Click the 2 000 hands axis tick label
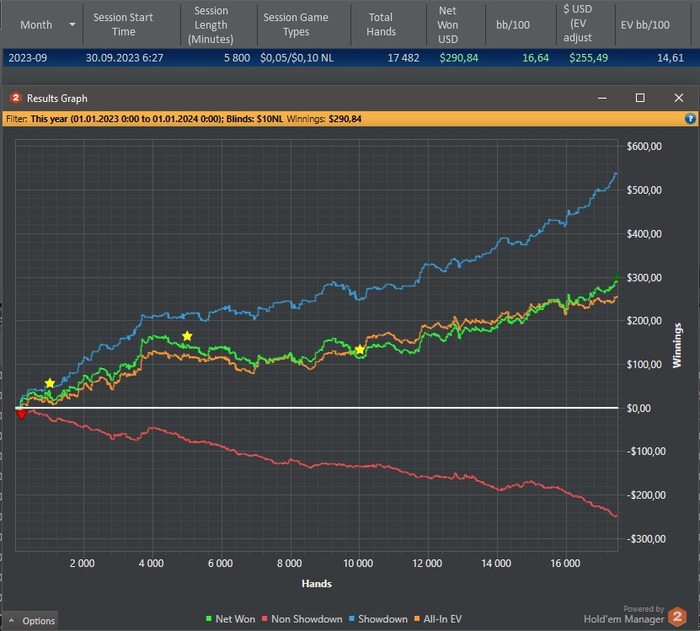Viewport: 700px width, 631px height. (x=82, y=563)
